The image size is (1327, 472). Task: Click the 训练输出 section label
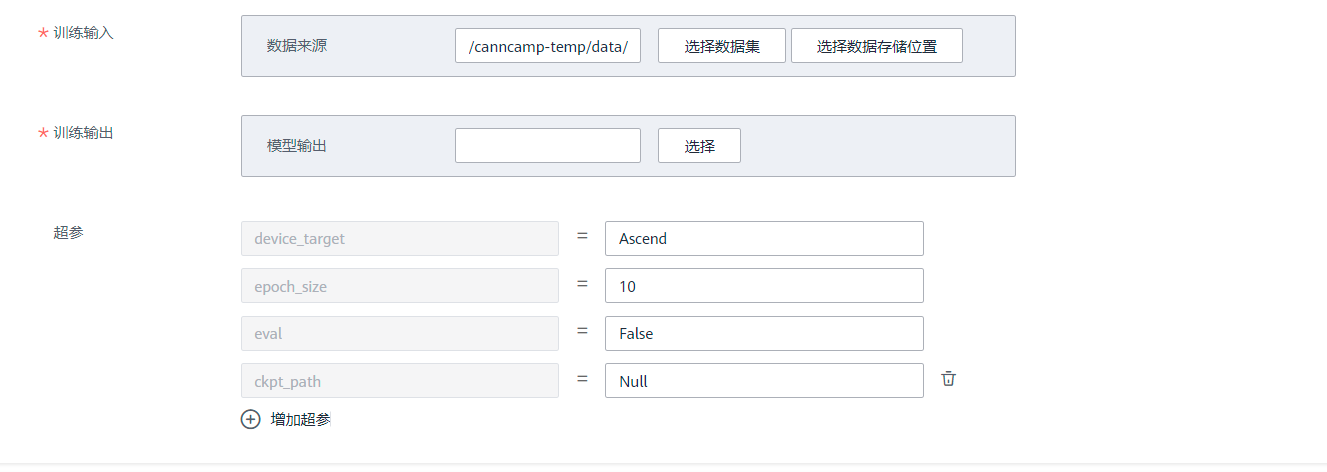coord(83,132)
